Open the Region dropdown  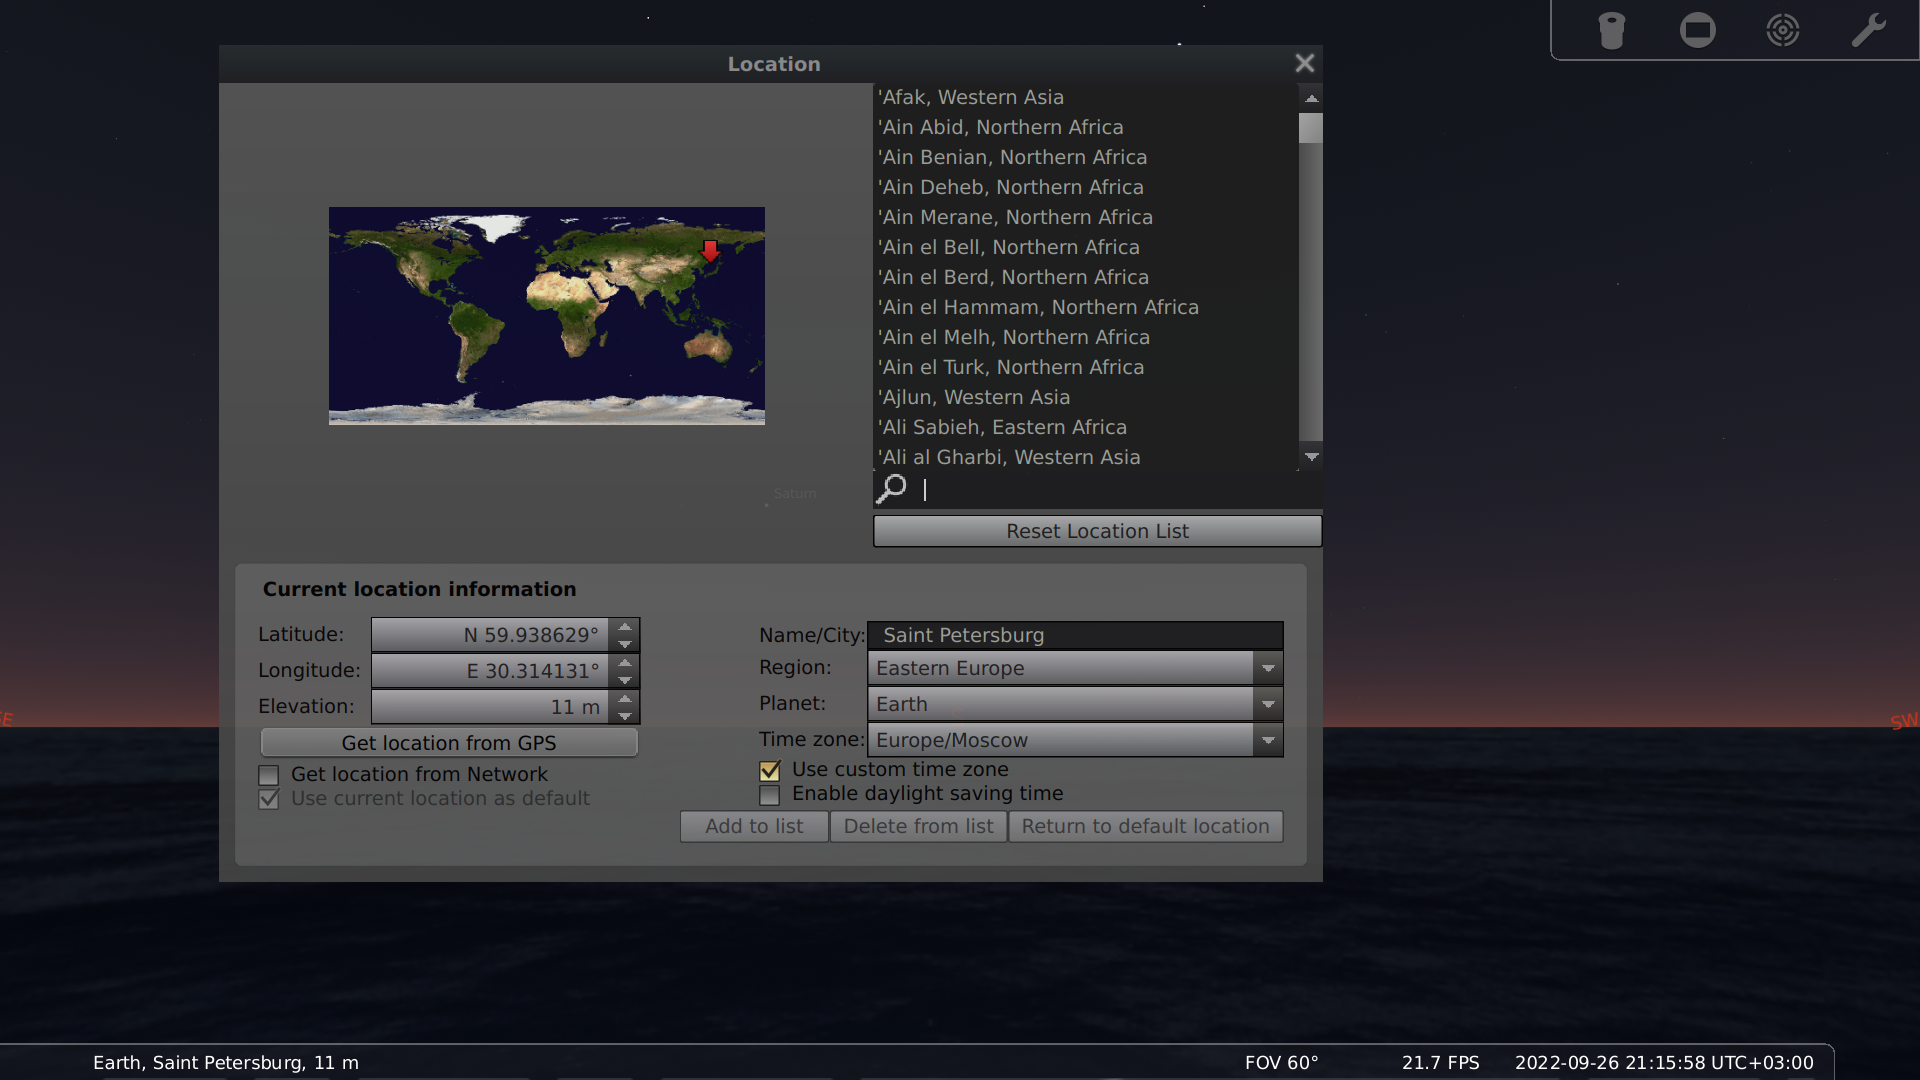tap(1267, 668)
